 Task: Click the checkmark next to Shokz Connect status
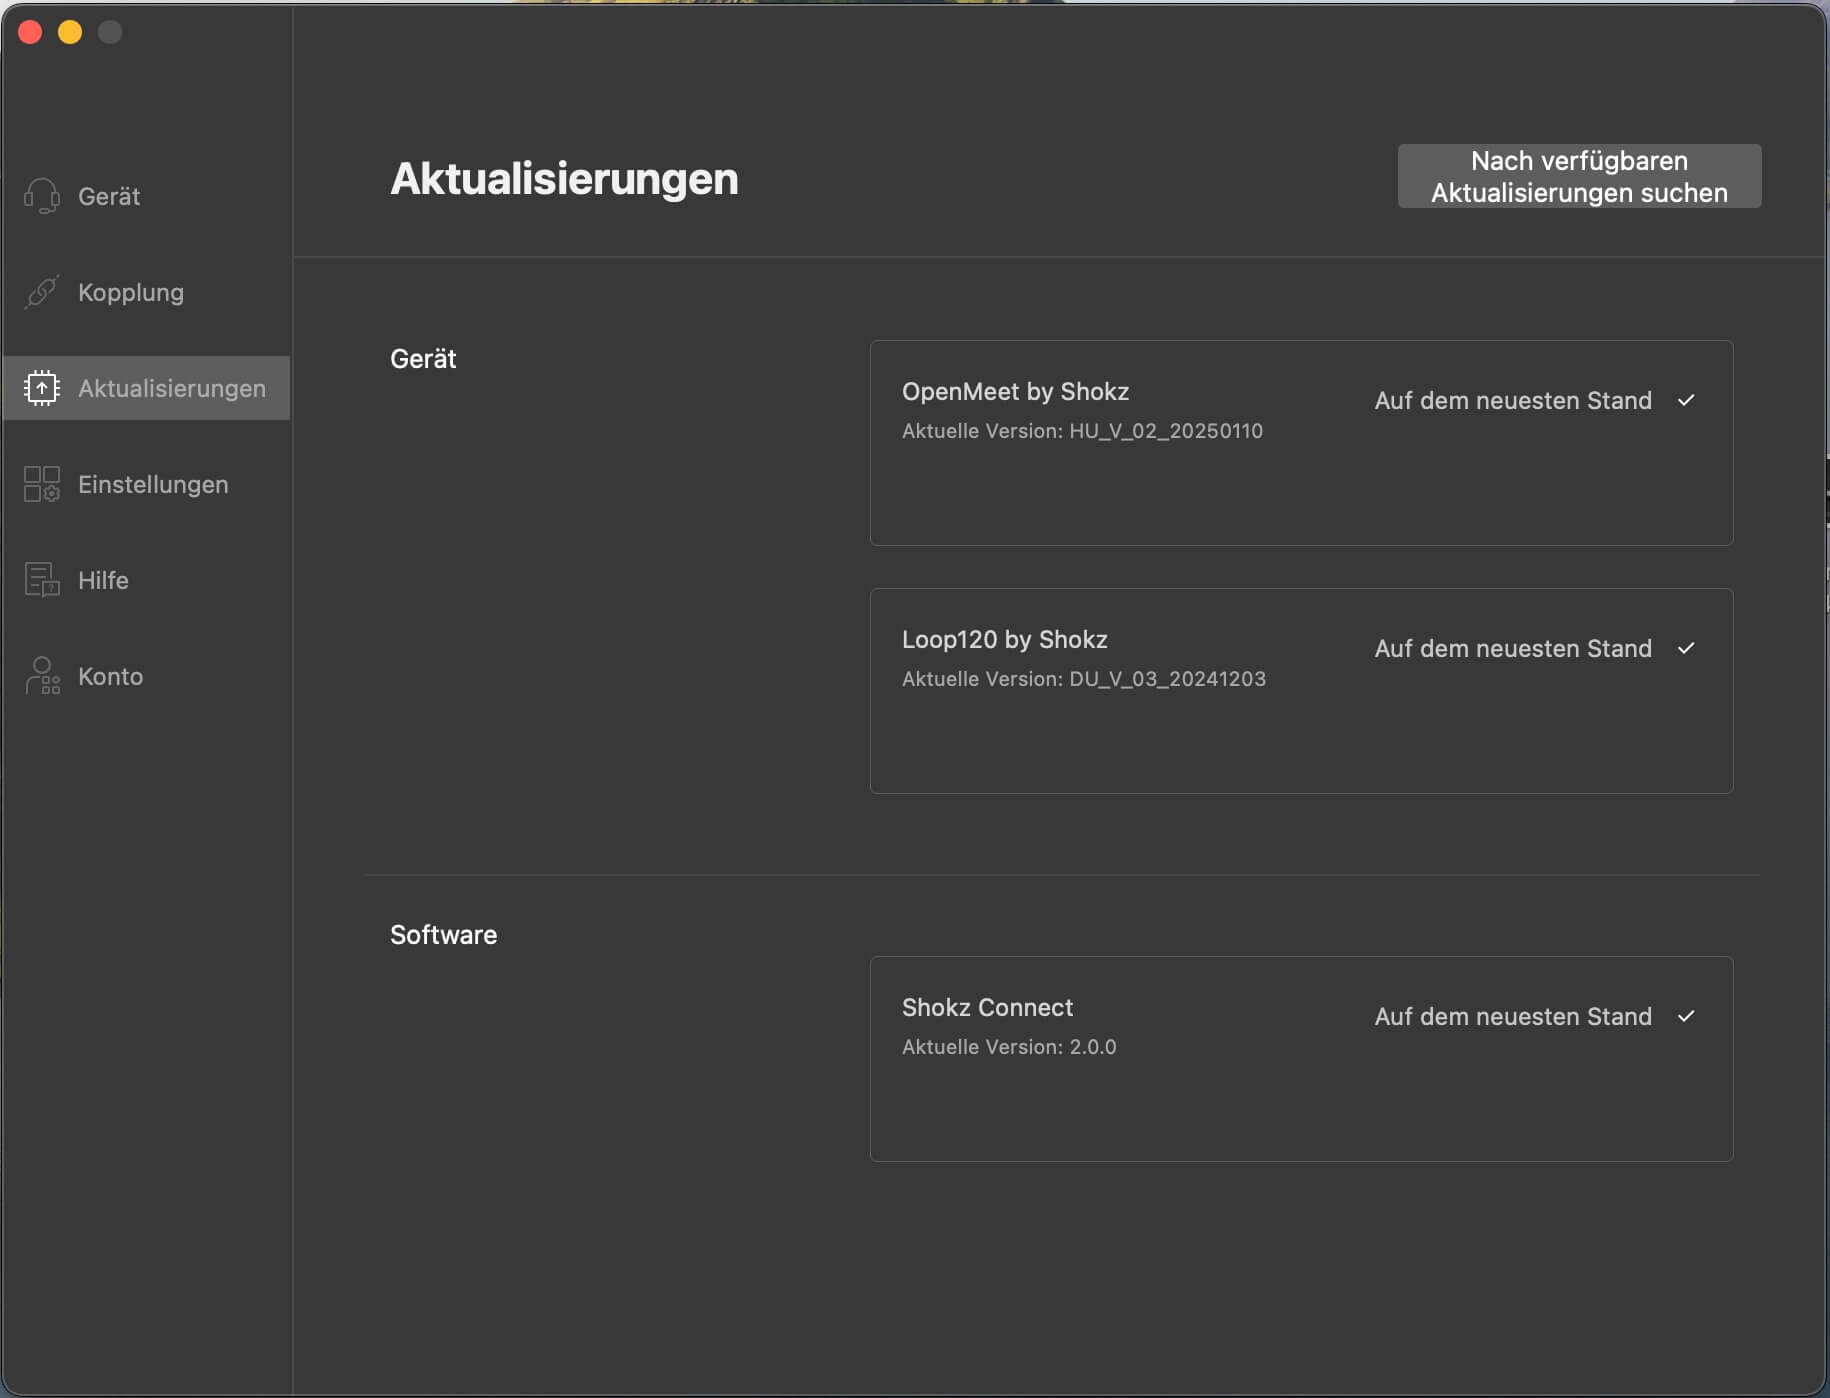1686,1016
